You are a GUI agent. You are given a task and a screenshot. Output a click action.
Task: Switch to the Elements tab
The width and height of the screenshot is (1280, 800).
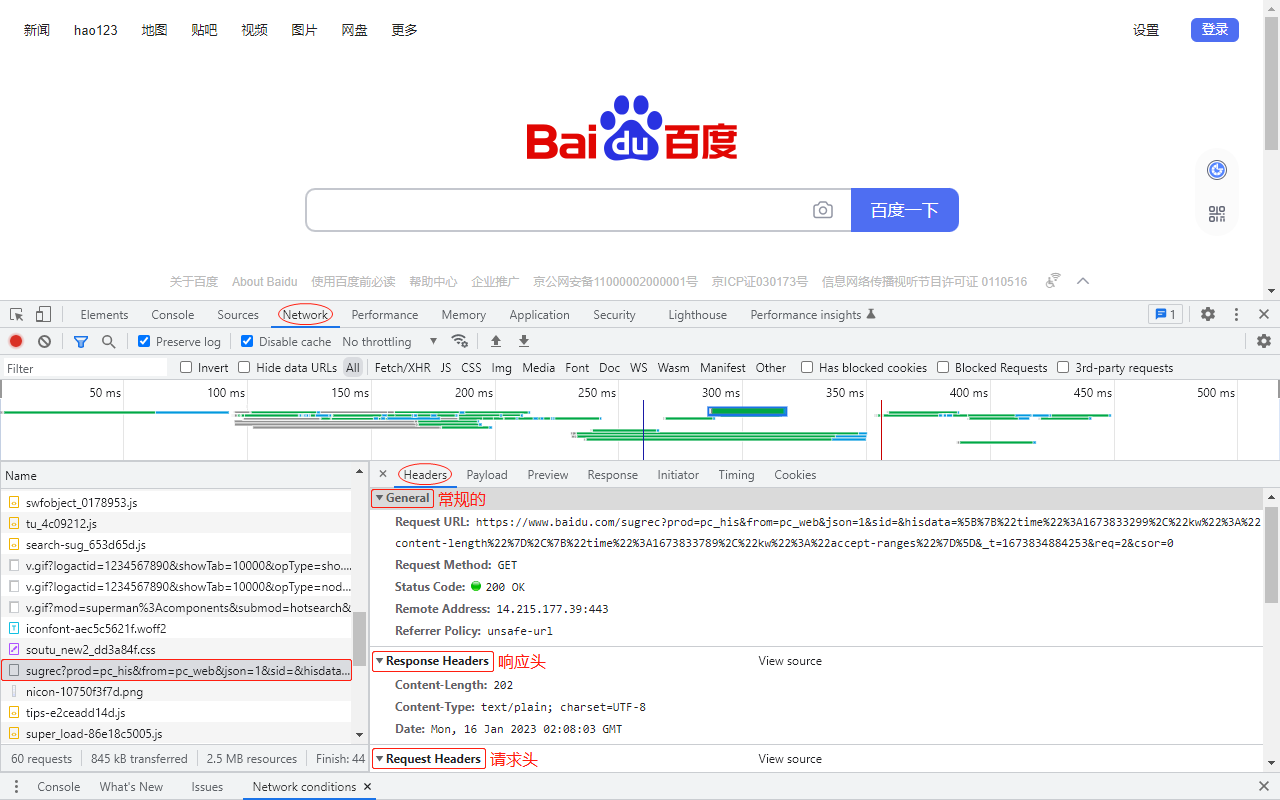(x=104, y=314)
